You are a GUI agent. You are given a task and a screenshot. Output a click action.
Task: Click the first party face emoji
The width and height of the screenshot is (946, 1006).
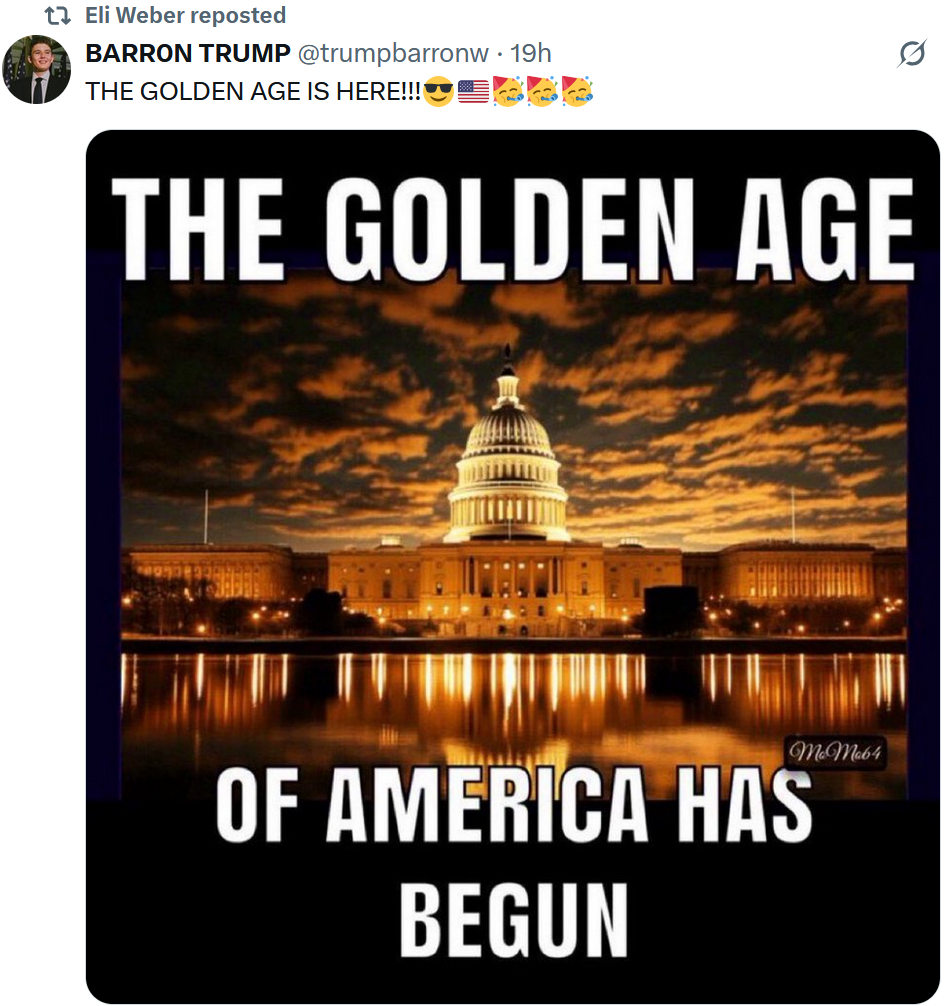click(508, 90)
